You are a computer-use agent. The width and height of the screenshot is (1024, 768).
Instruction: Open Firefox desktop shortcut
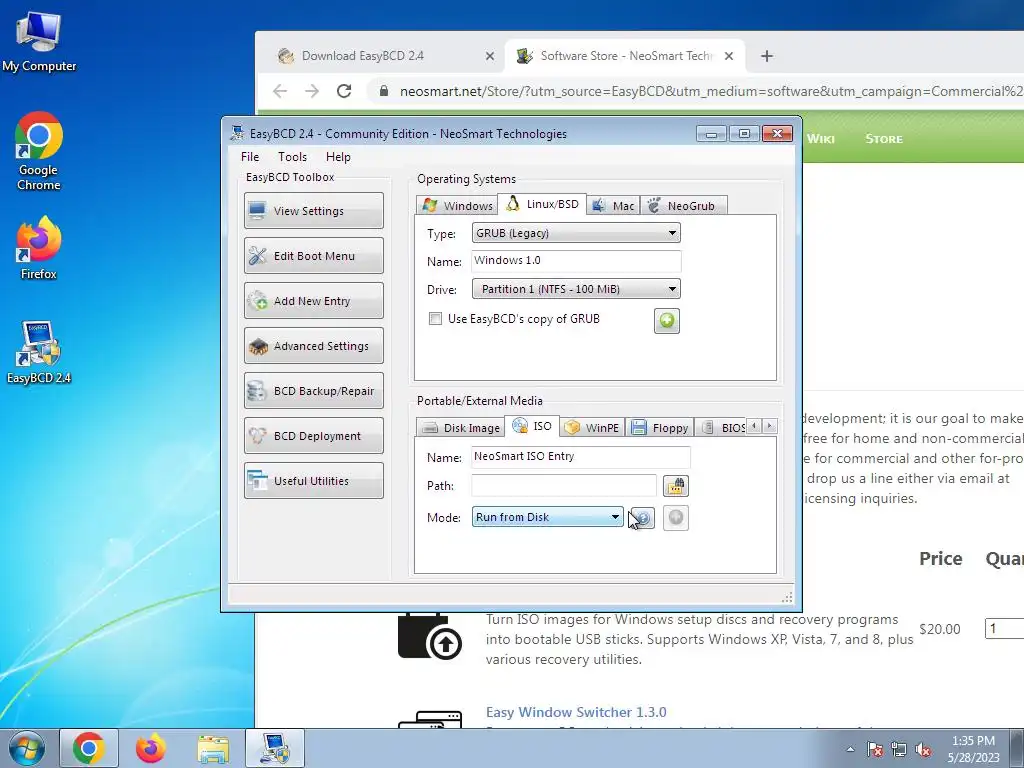coord(39,248)
